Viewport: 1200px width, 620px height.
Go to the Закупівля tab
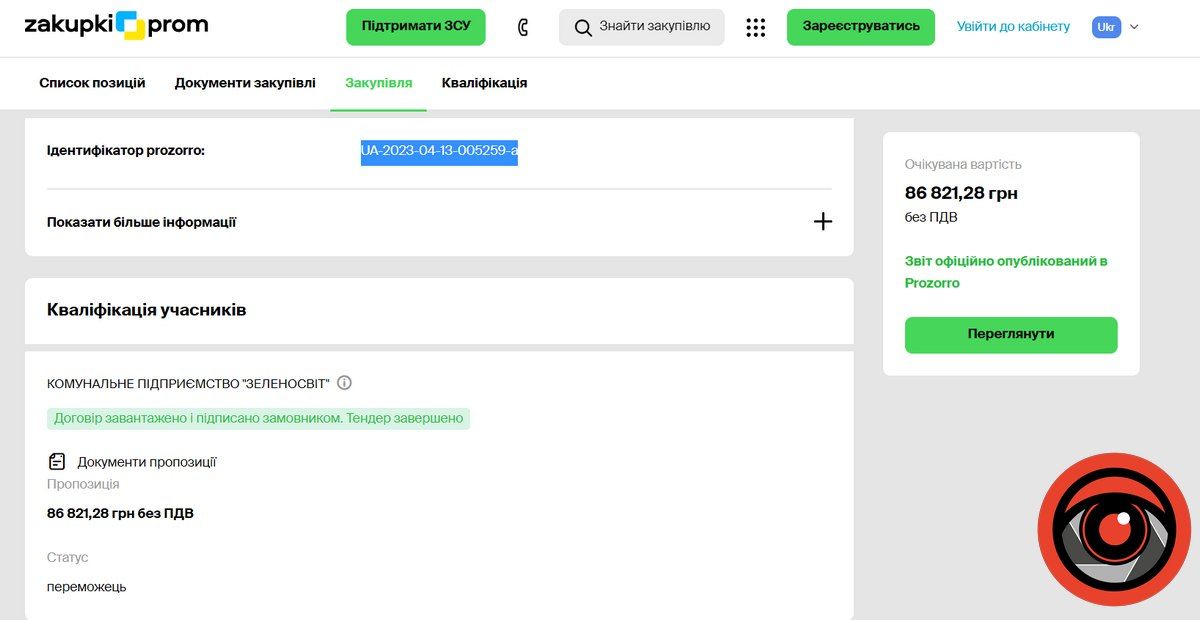click(x=378, y=83)
